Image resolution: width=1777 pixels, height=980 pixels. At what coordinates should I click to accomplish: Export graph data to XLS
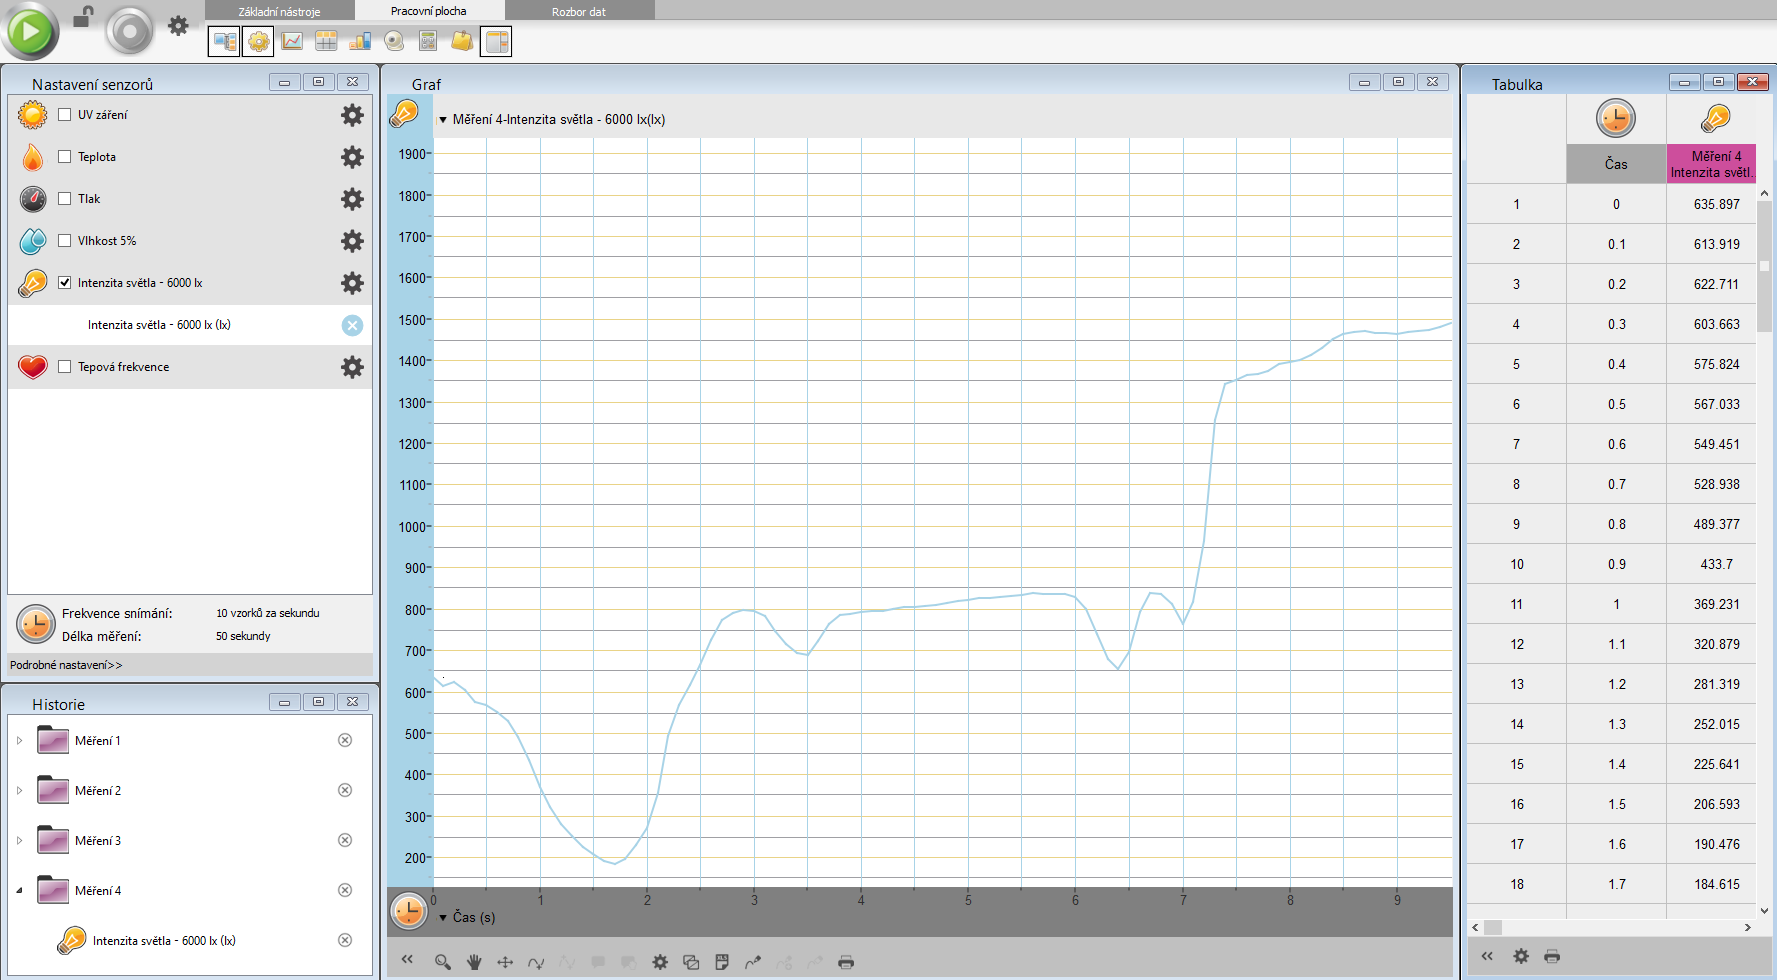click(722, 962)
